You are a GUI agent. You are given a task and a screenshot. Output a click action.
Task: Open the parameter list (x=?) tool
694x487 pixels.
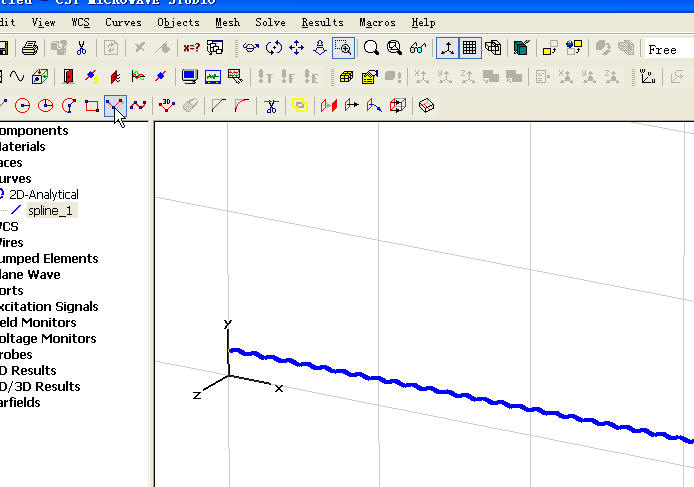tap(191, 48)
